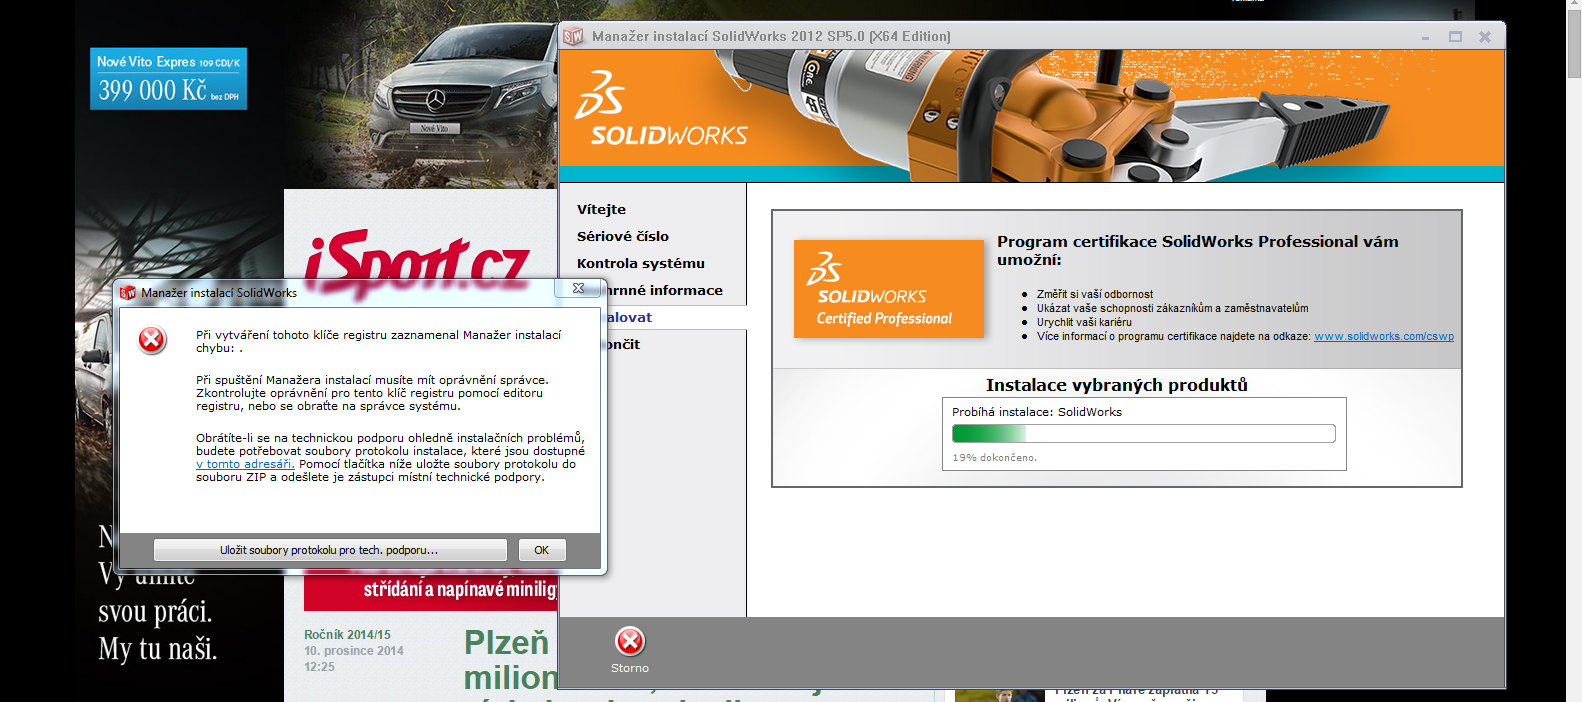
Task: Click the SolidWorks icon in error dialog title
Action: tap(128, 293)
